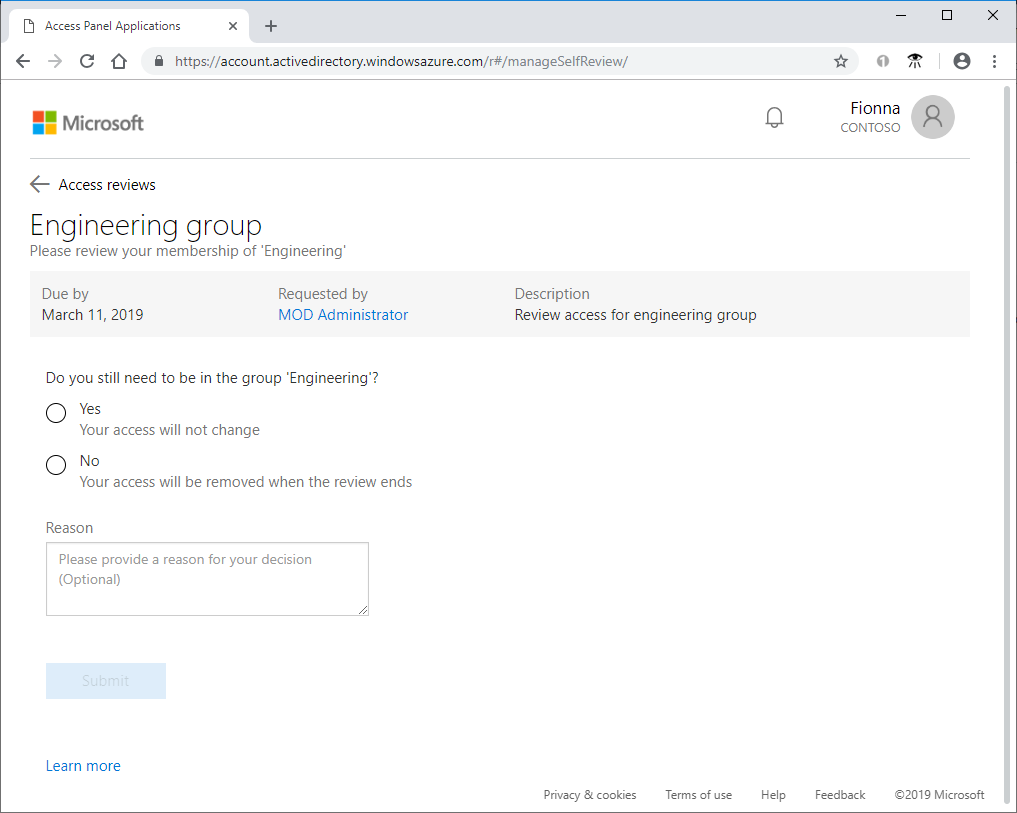Go back in browser history
1017x813 pixels.
click(x=23, y=61)
